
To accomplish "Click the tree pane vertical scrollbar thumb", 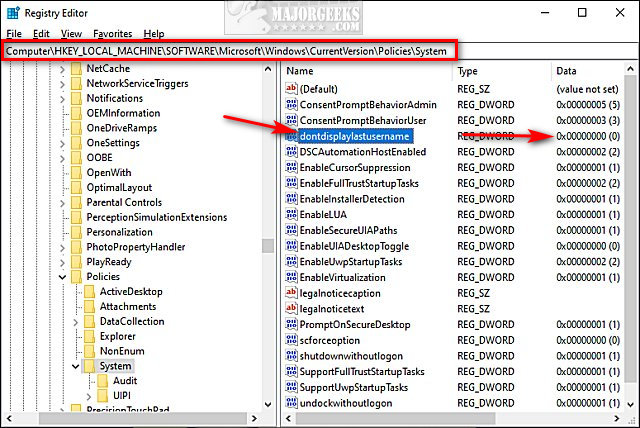I will pos(268,246).
